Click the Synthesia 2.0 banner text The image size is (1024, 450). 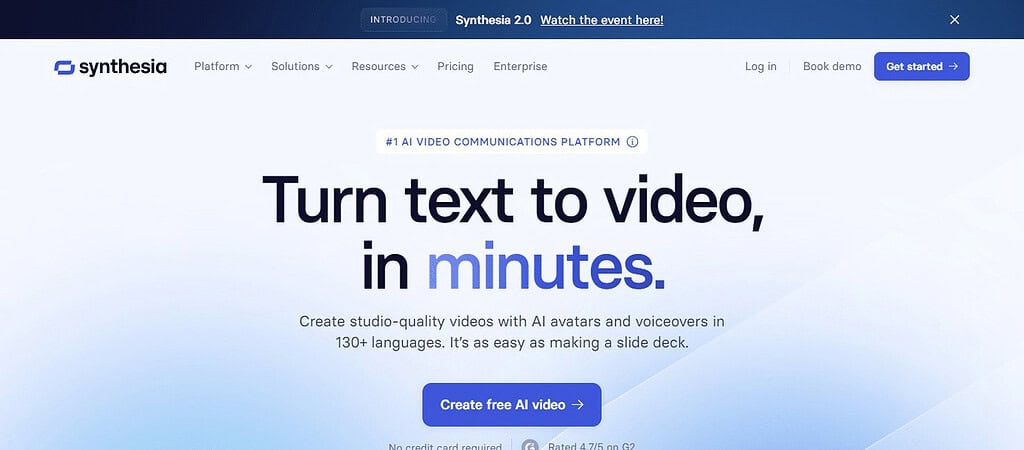[493, 20]
